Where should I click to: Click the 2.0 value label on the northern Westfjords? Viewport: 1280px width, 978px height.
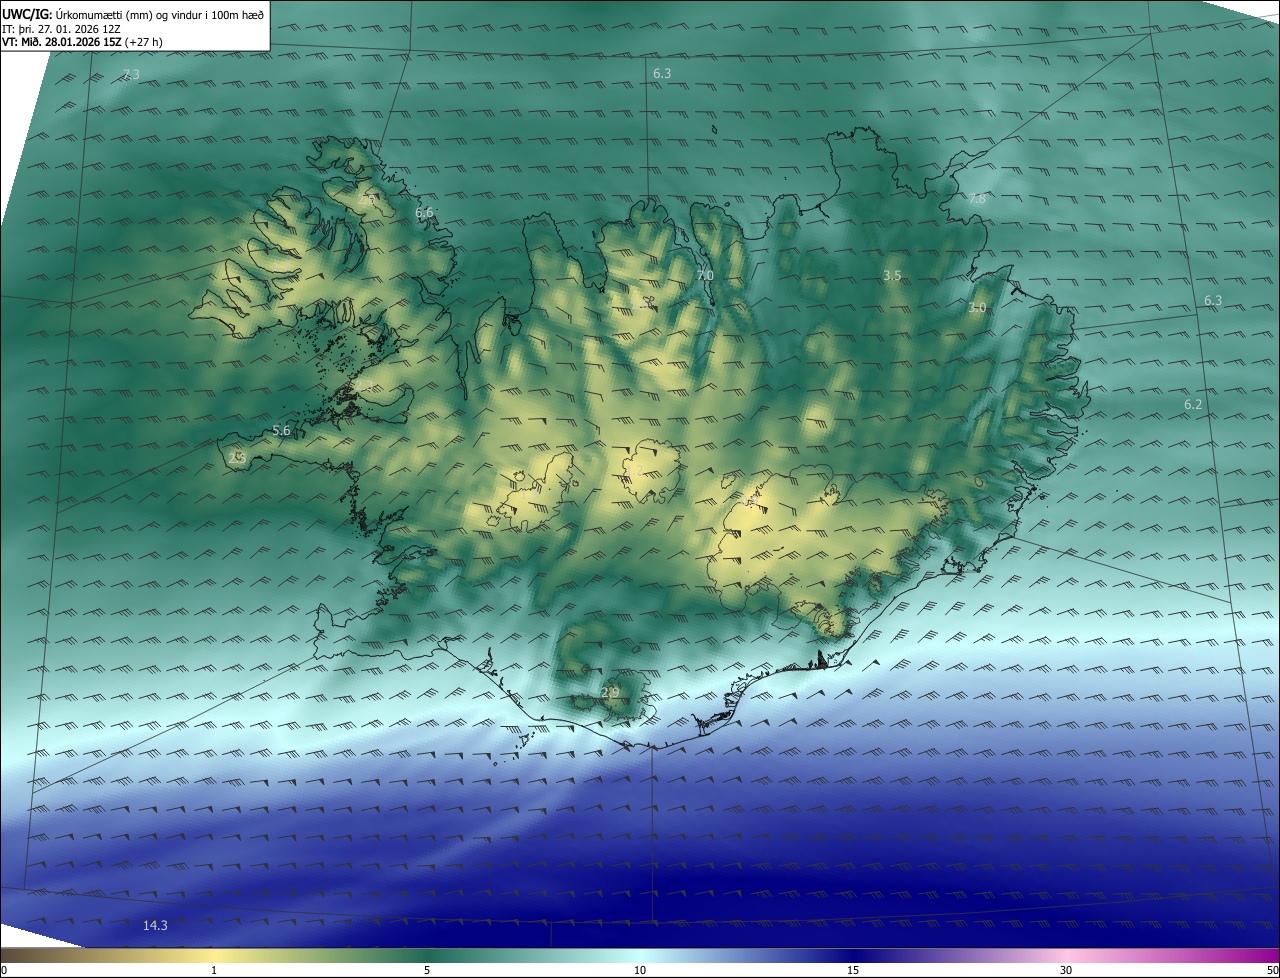coord(367,201)
